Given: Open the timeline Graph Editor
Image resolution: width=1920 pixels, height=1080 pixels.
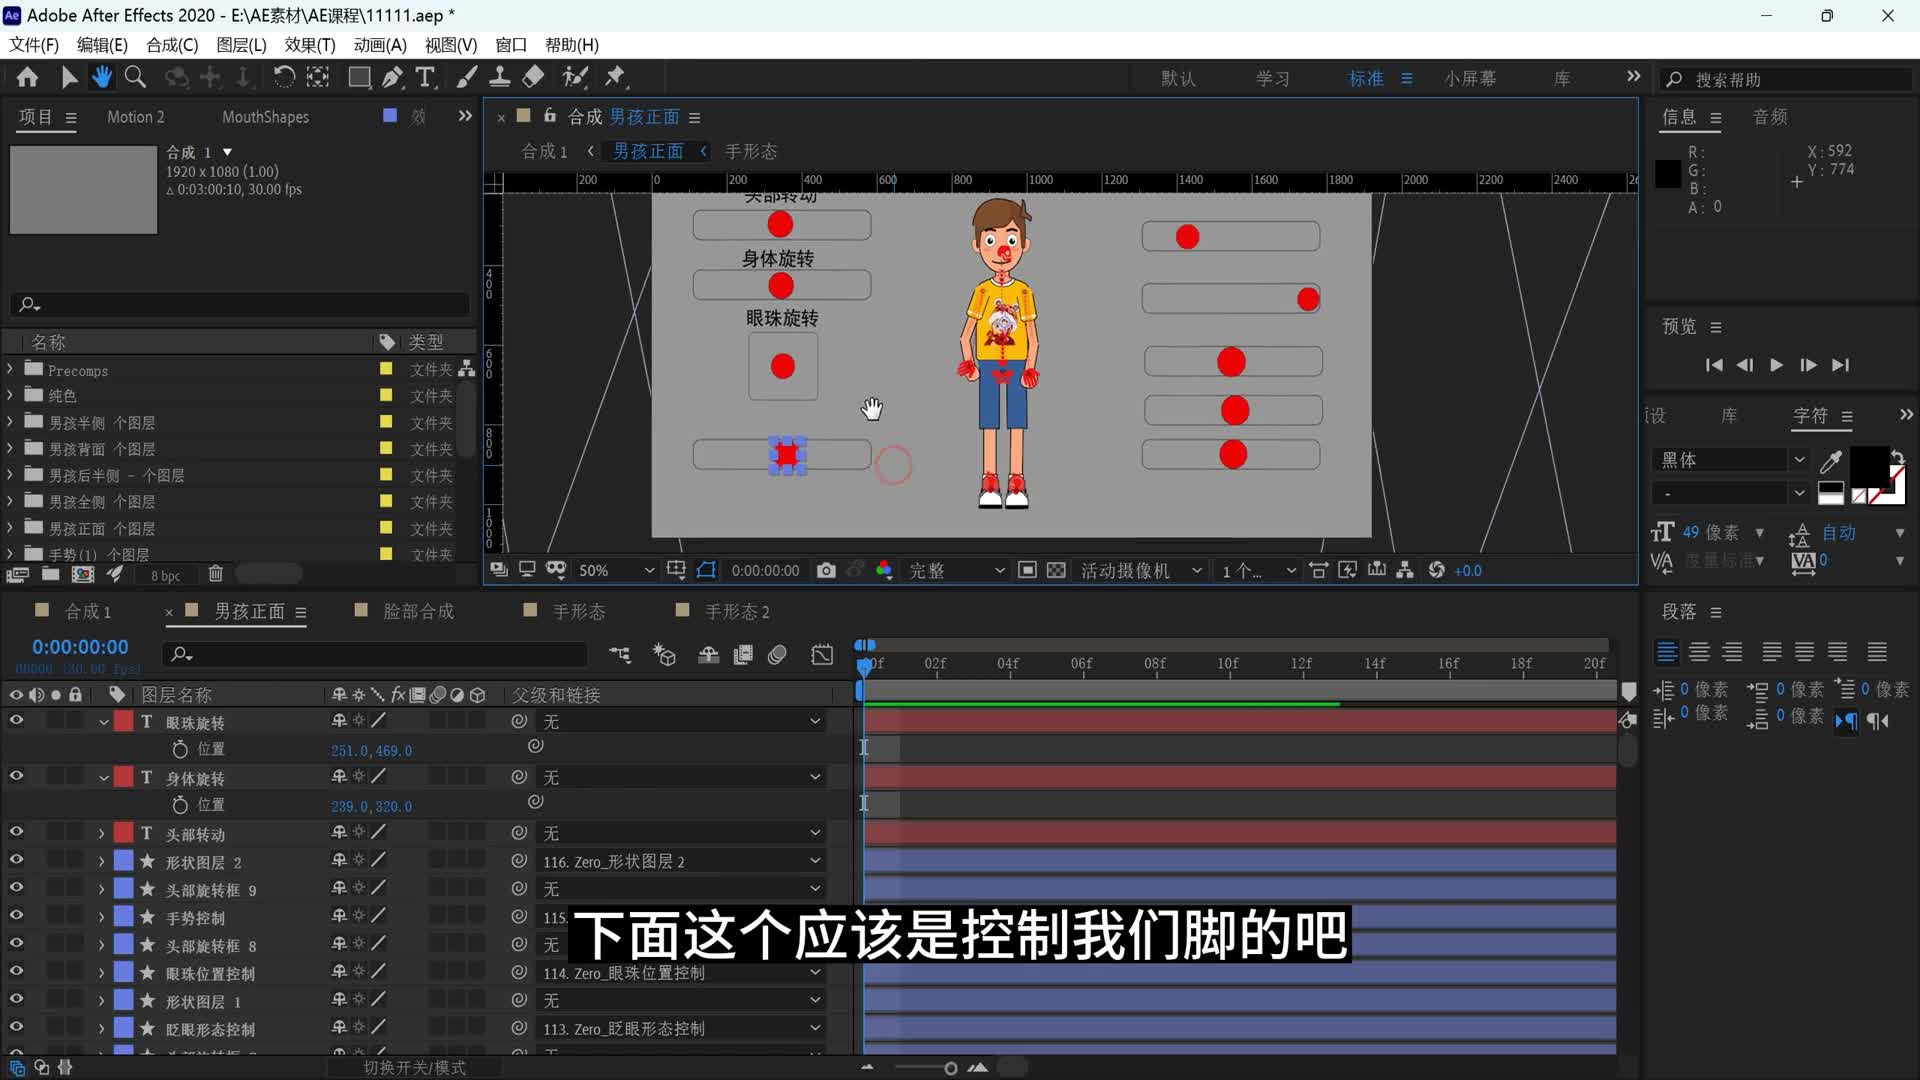Looking at the screenshot, I should point(822,655).
